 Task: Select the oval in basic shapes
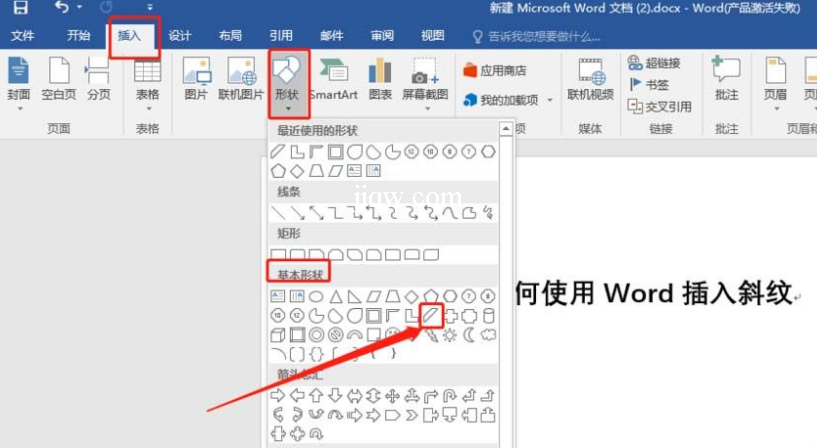tap(316, 297)
